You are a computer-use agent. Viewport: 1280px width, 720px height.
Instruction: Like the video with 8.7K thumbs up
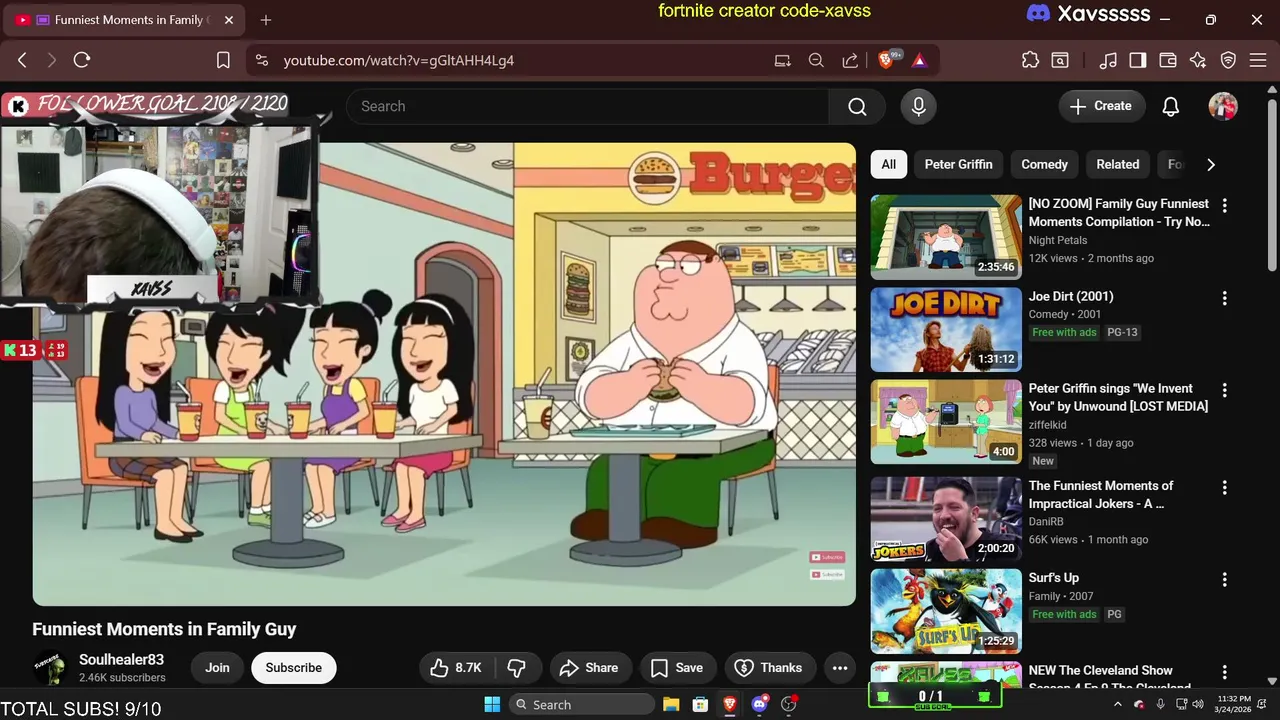coord(456,668)
